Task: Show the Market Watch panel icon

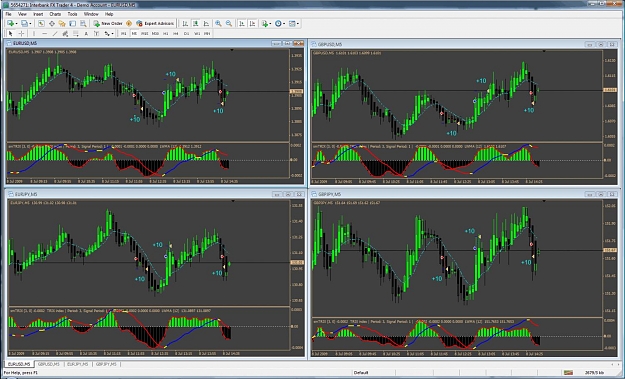Action: point(41,24)
